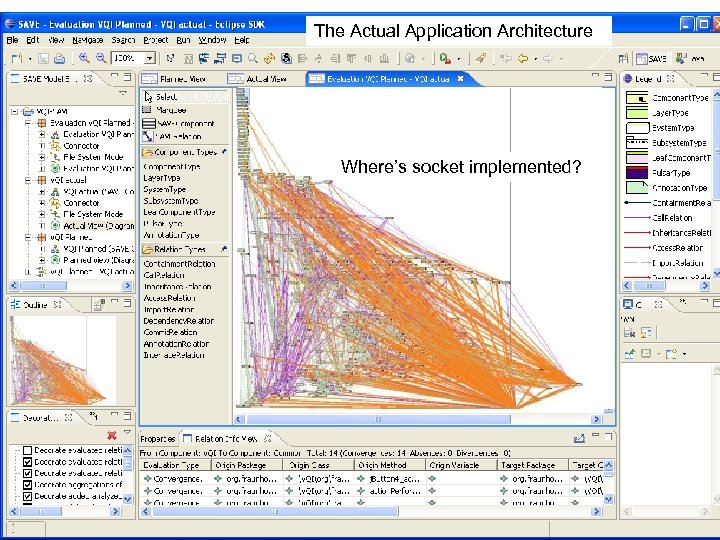Switch to the Actual View tab
The width and height of the screenshot is (720, 540).
(x=258, y=79)
